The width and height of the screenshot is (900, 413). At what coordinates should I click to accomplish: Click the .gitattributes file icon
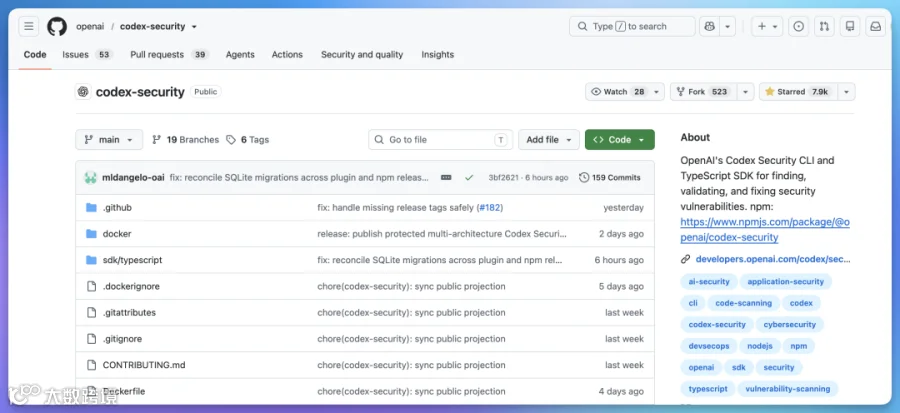click(91, 313)
